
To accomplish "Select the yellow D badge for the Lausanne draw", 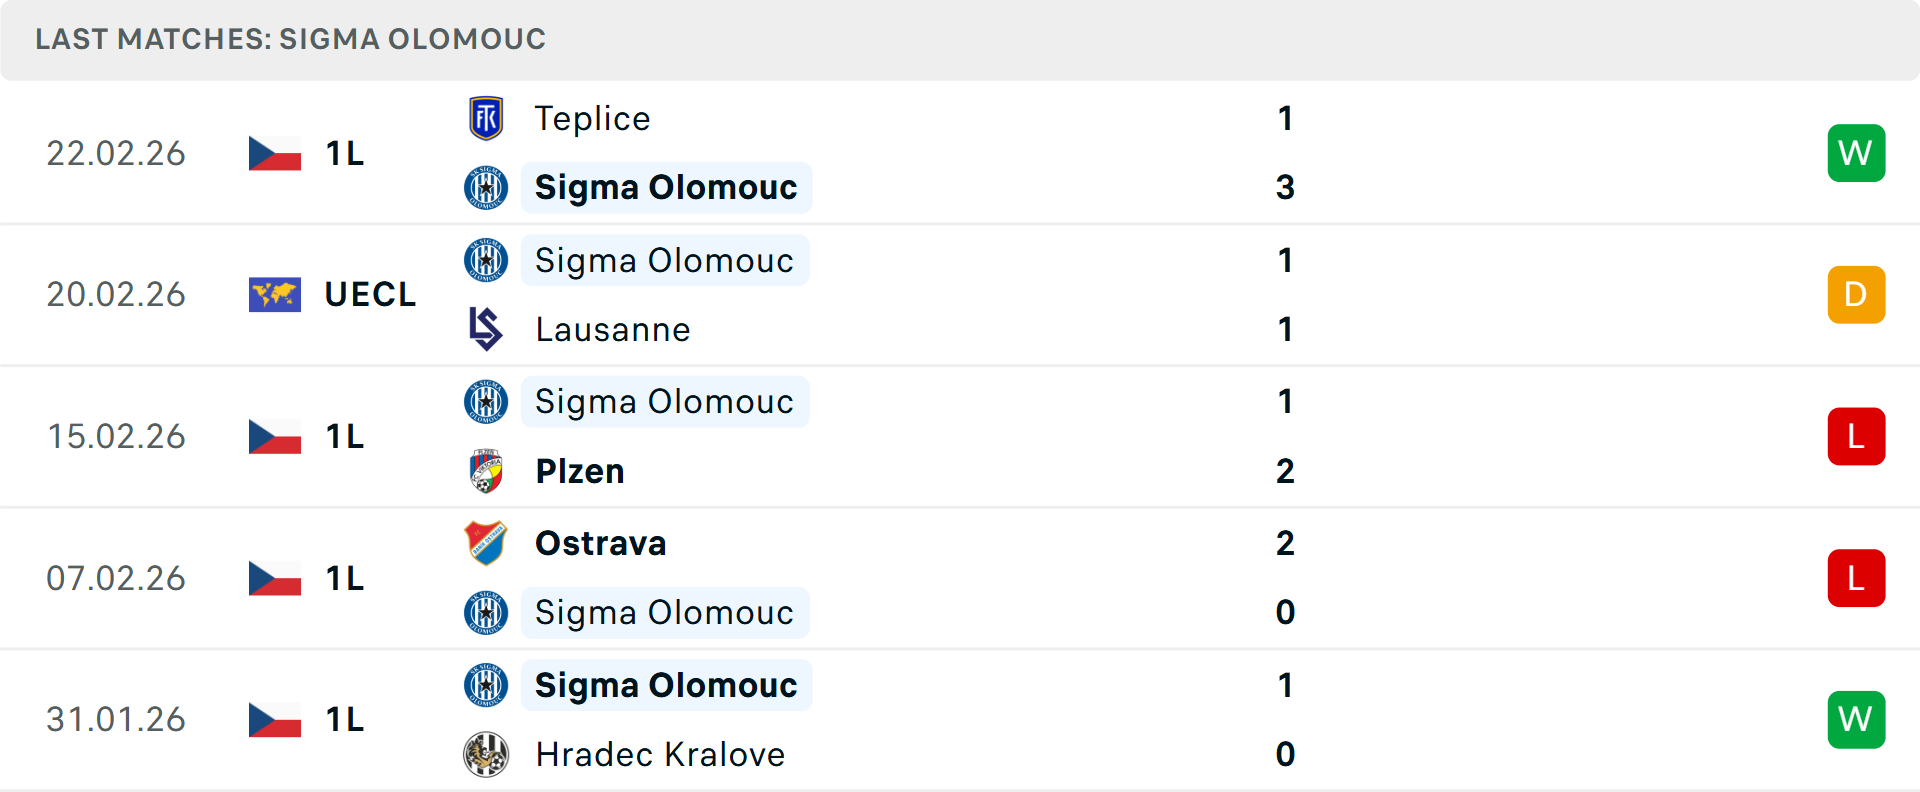I will [1856, 294].
